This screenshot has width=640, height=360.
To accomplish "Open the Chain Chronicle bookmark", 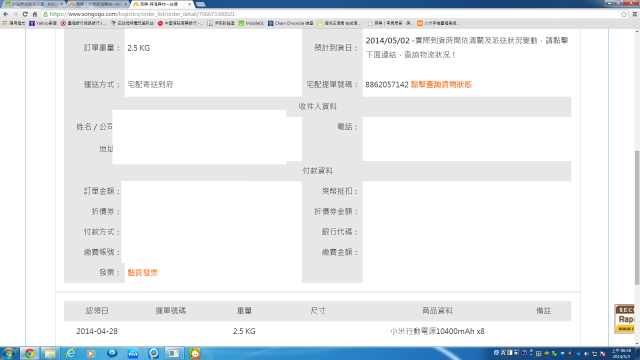I will 291,23.
